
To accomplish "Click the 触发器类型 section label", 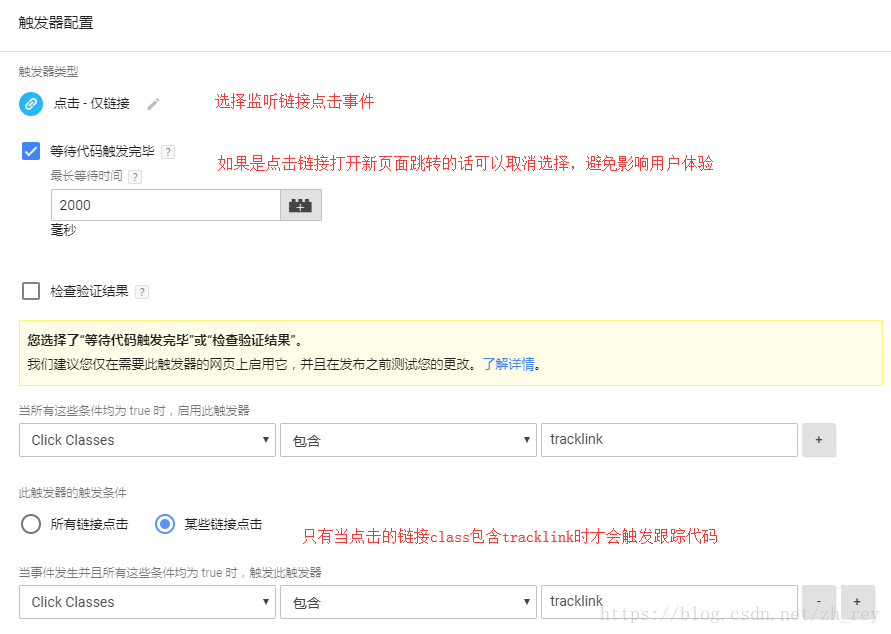I will [48, 72].
